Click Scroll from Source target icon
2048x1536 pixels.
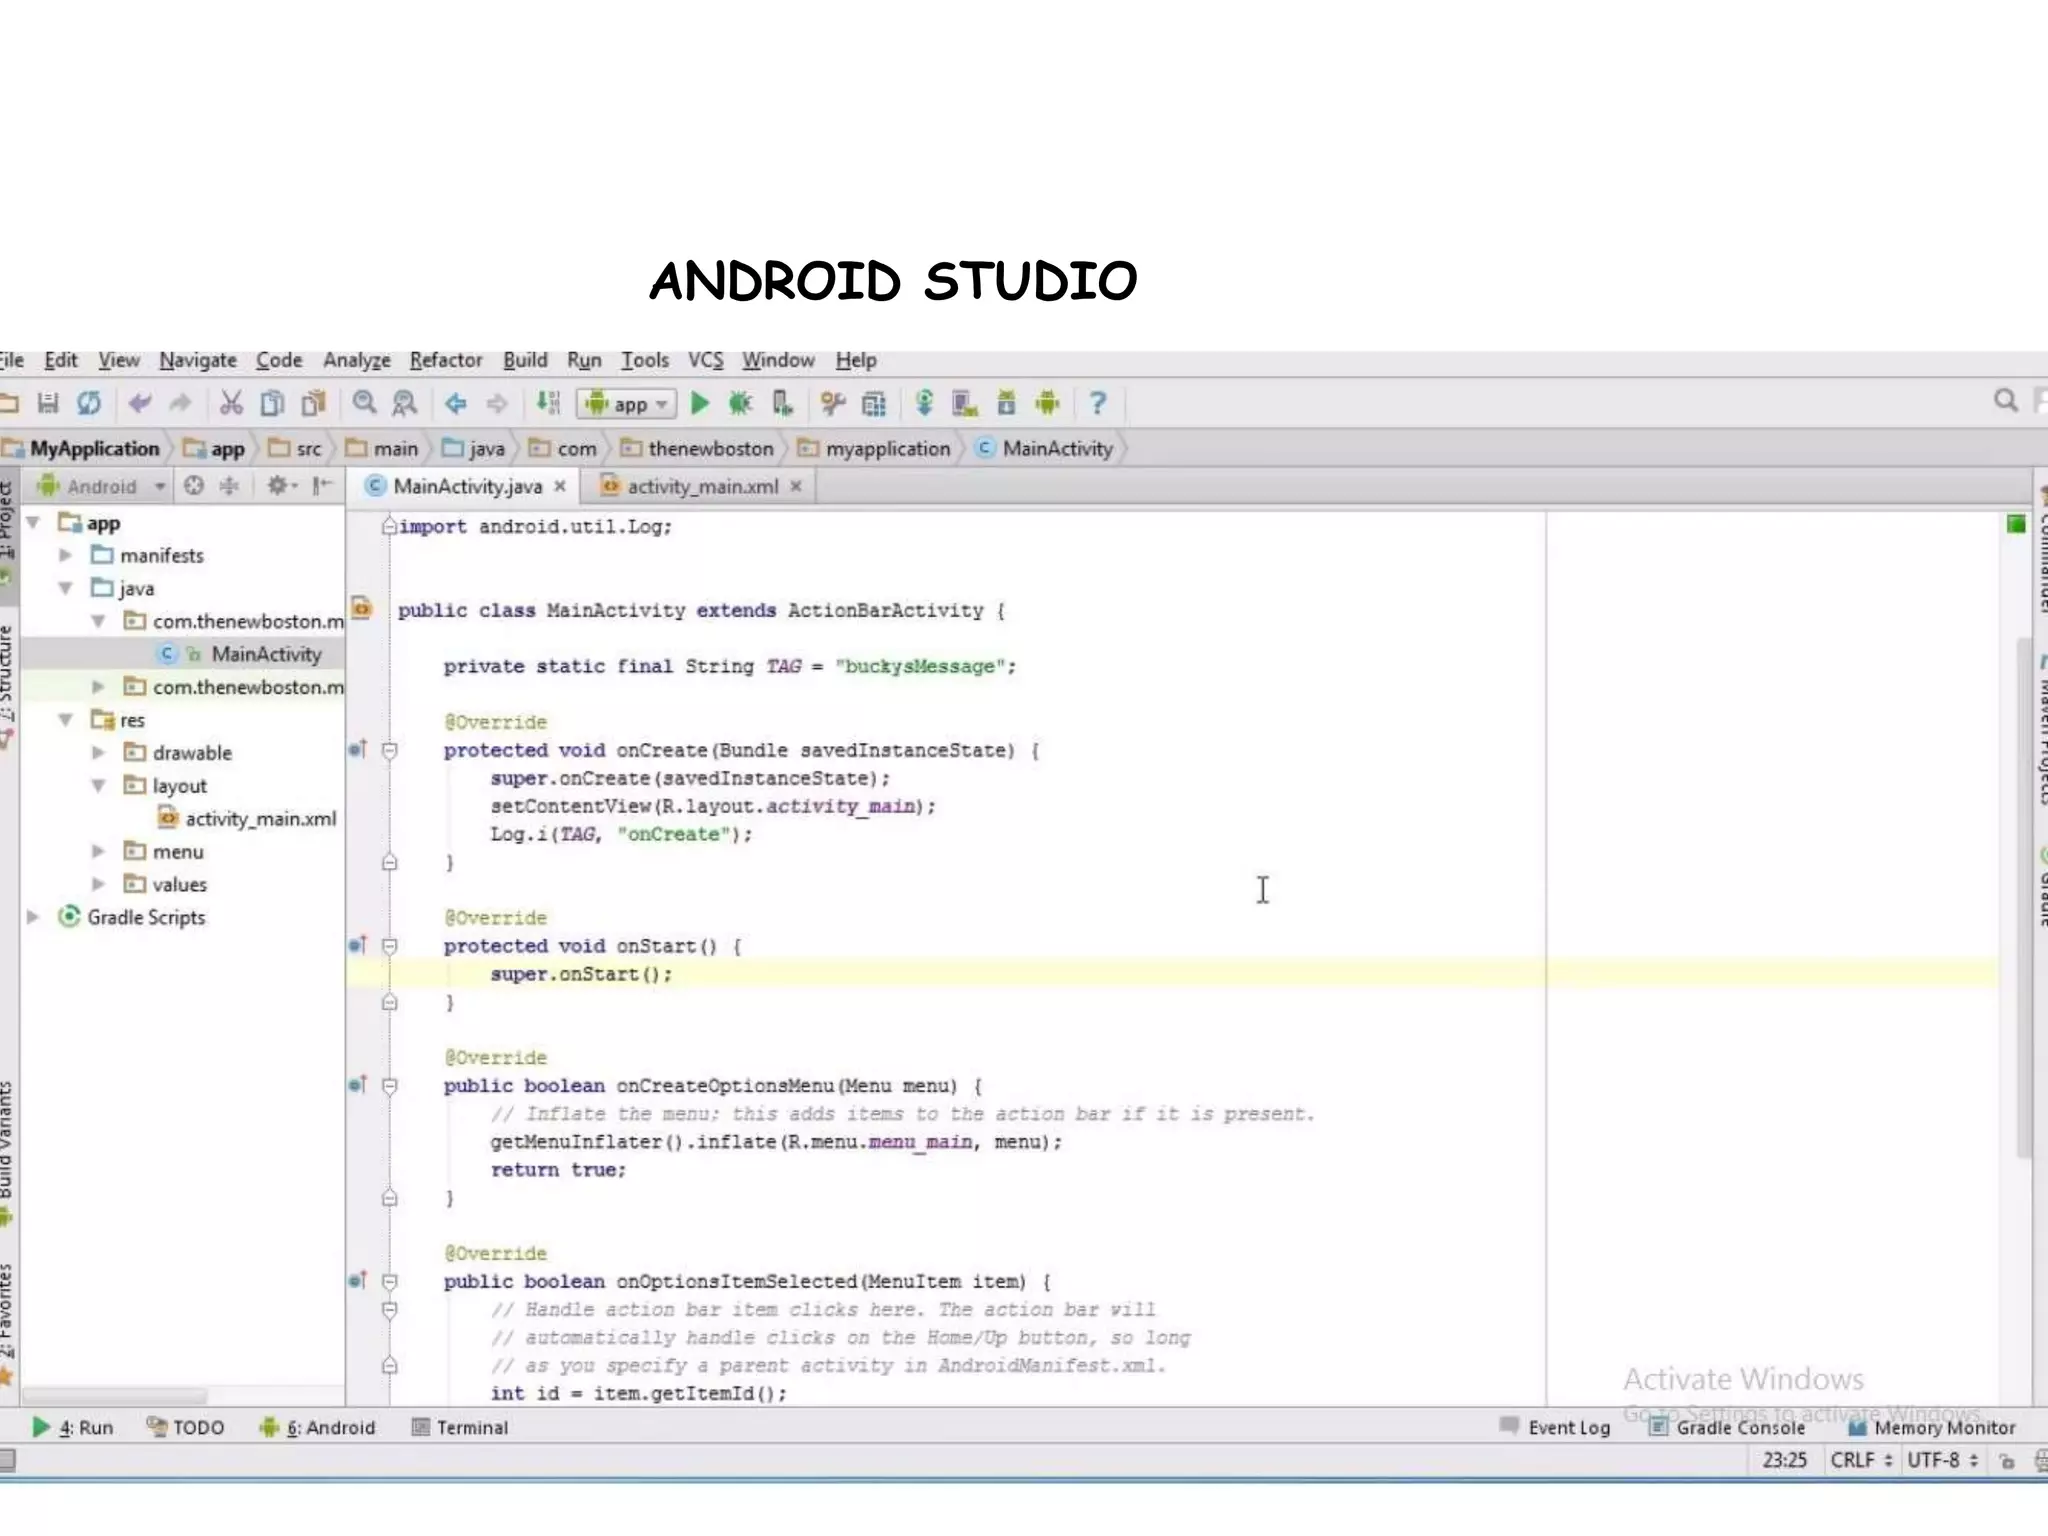pyautogui.click(x=194, y=486)
